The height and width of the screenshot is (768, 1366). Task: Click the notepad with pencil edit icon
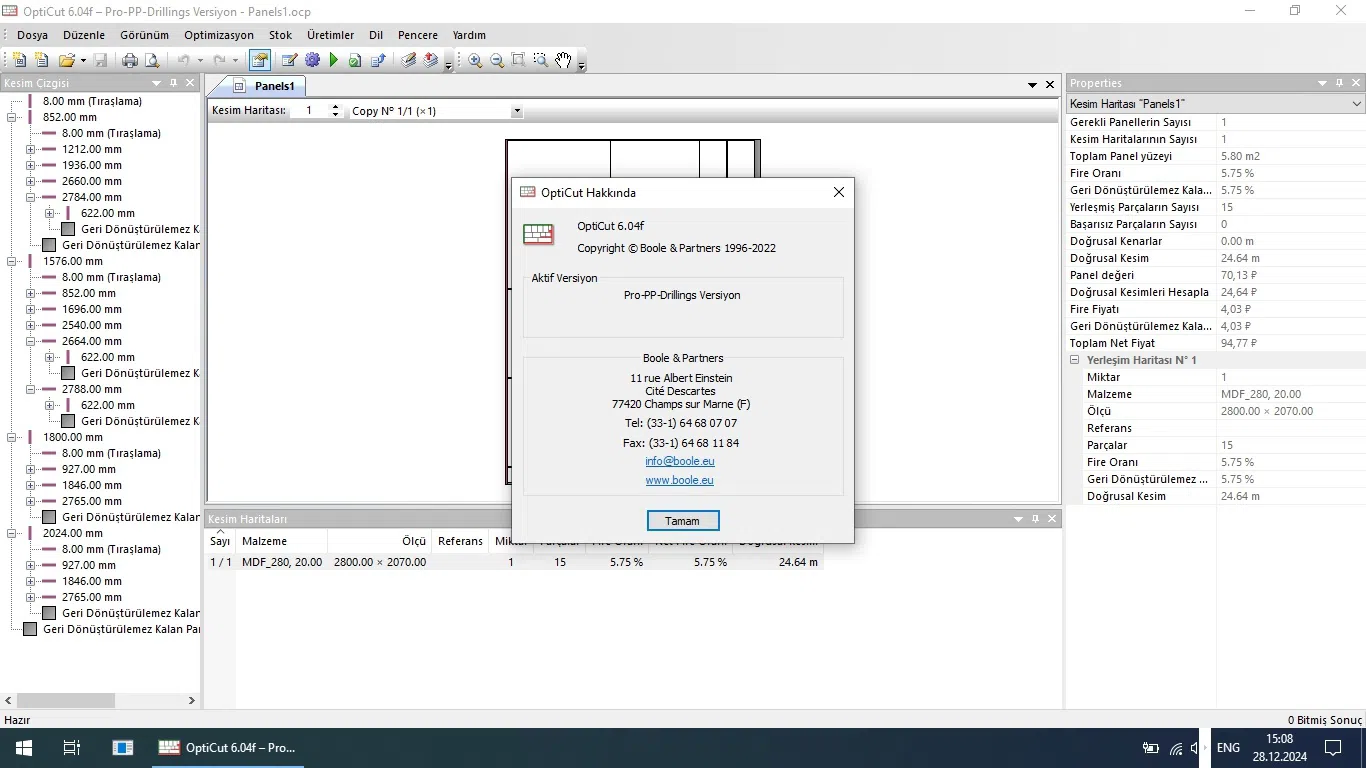pyautogui.click(x=290, y=60)
